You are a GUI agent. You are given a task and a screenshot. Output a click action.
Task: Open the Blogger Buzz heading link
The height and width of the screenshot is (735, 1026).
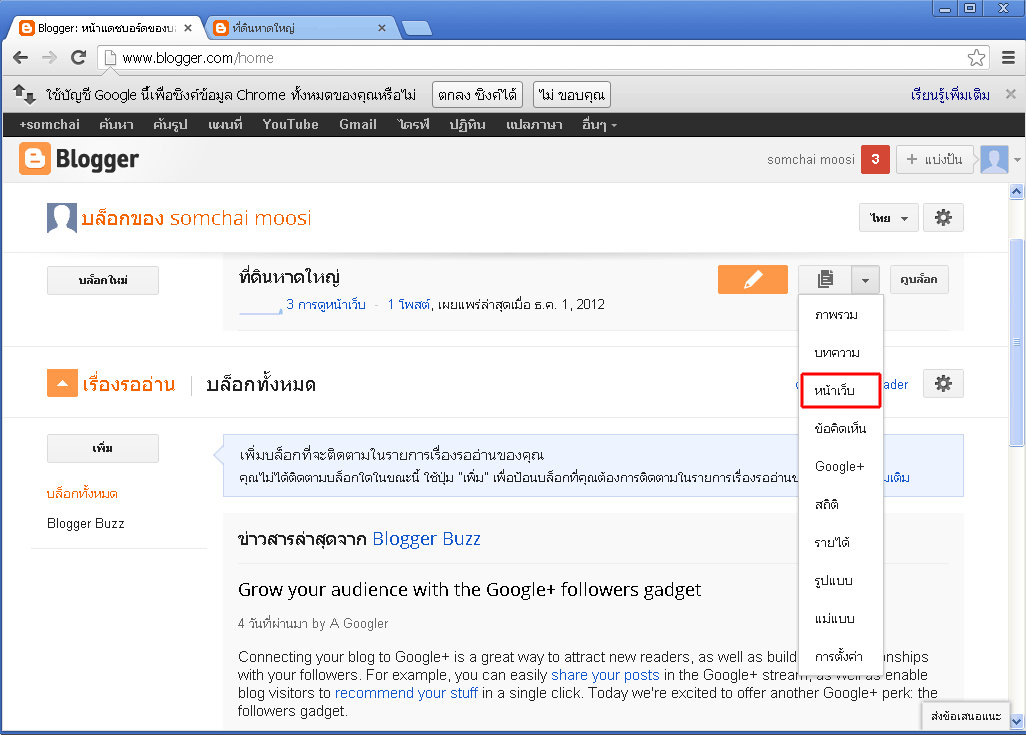pyautogui.click(x=427, y=539)
